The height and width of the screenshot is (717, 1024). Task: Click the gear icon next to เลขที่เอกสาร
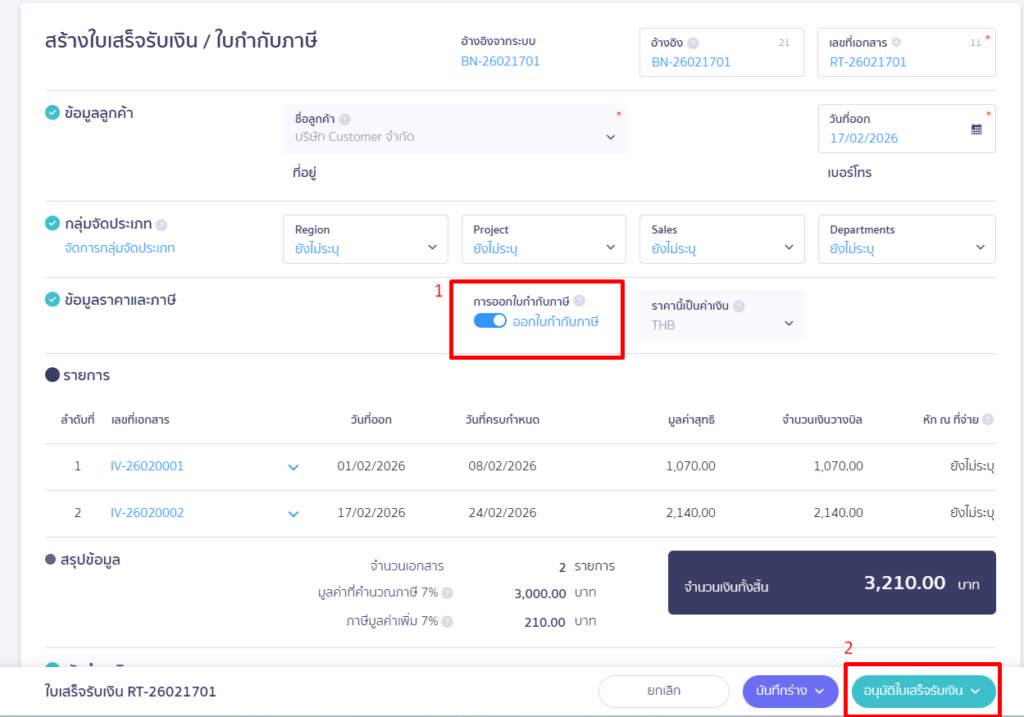(x=896, y=43)
